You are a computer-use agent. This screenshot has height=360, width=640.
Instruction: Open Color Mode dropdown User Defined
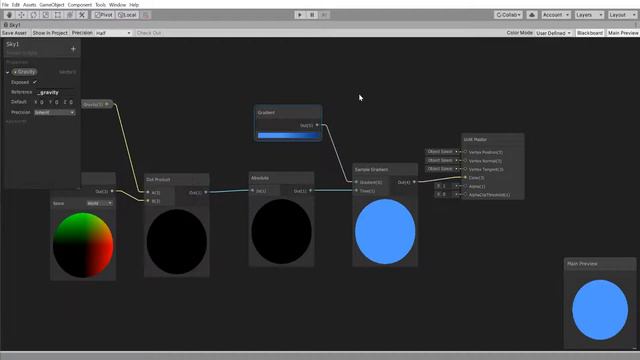[x=553, y=33]
